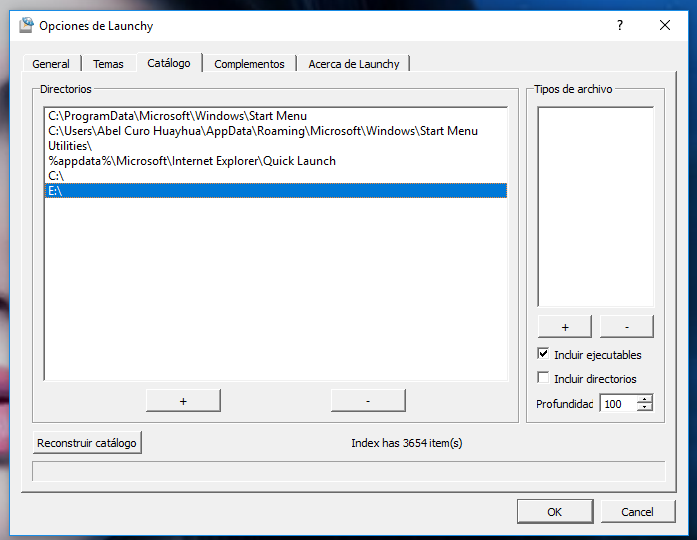Switch to the General tab
Image resolution: width=697 pixels, height=540 pixels.
(x=51, y=64)
